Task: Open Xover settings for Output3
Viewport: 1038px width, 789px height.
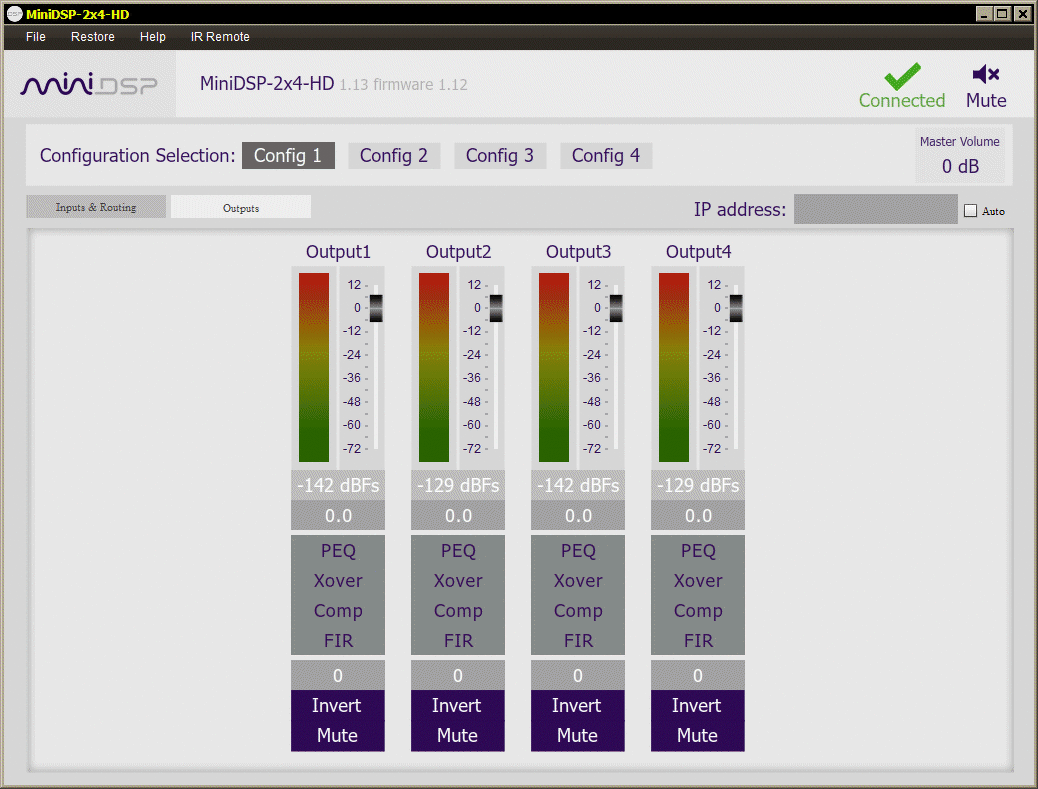Action: click(577, 580)
